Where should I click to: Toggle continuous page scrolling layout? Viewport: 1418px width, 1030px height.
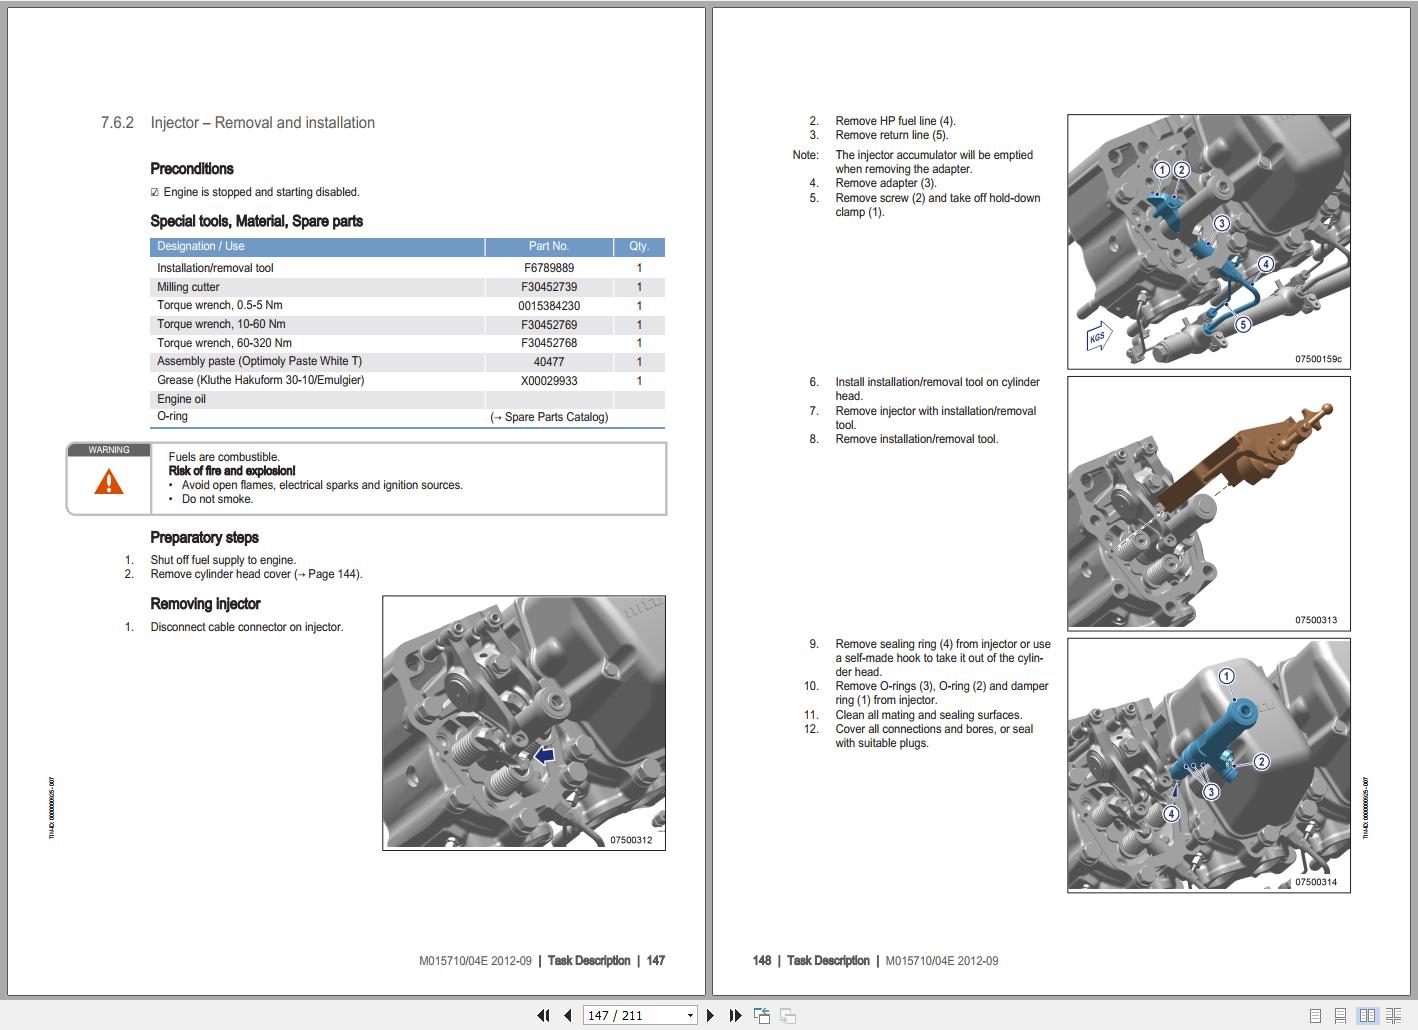pyautogui.click(x=1342, y=1015)
